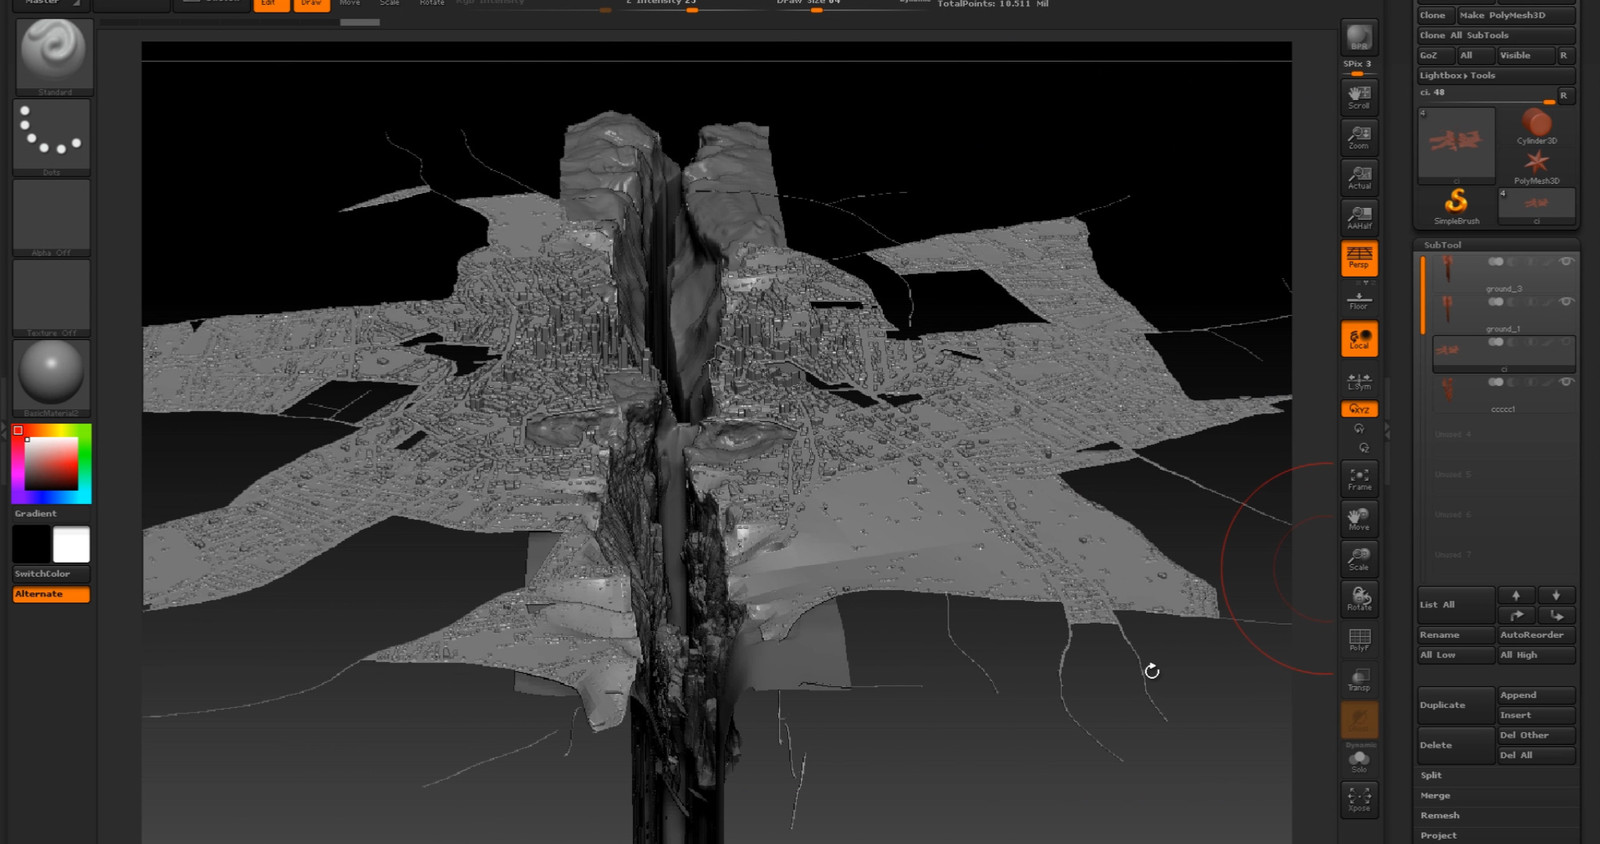Image resolution: width=1600 pixels, height=844 pixels.
Task: Click the AAHalf size icon
Action: click(x=1359, y=217)
